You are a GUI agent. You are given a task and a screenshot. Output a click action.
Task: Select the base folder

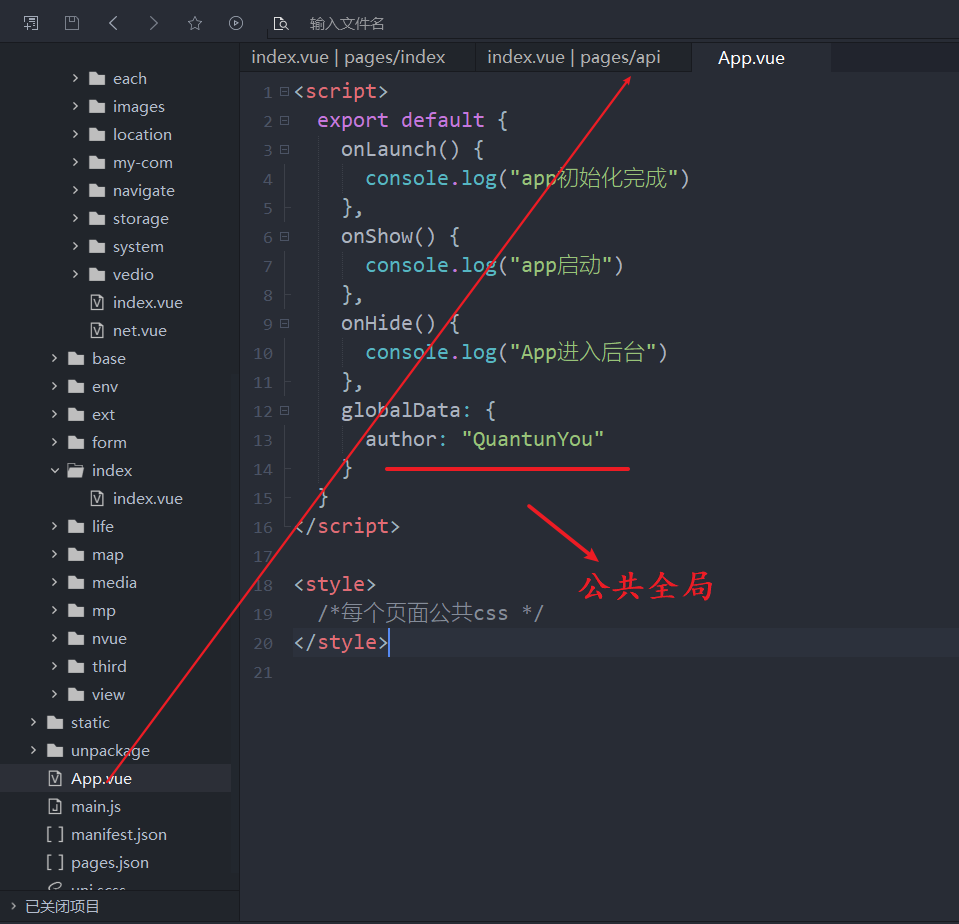coord(109,358)
